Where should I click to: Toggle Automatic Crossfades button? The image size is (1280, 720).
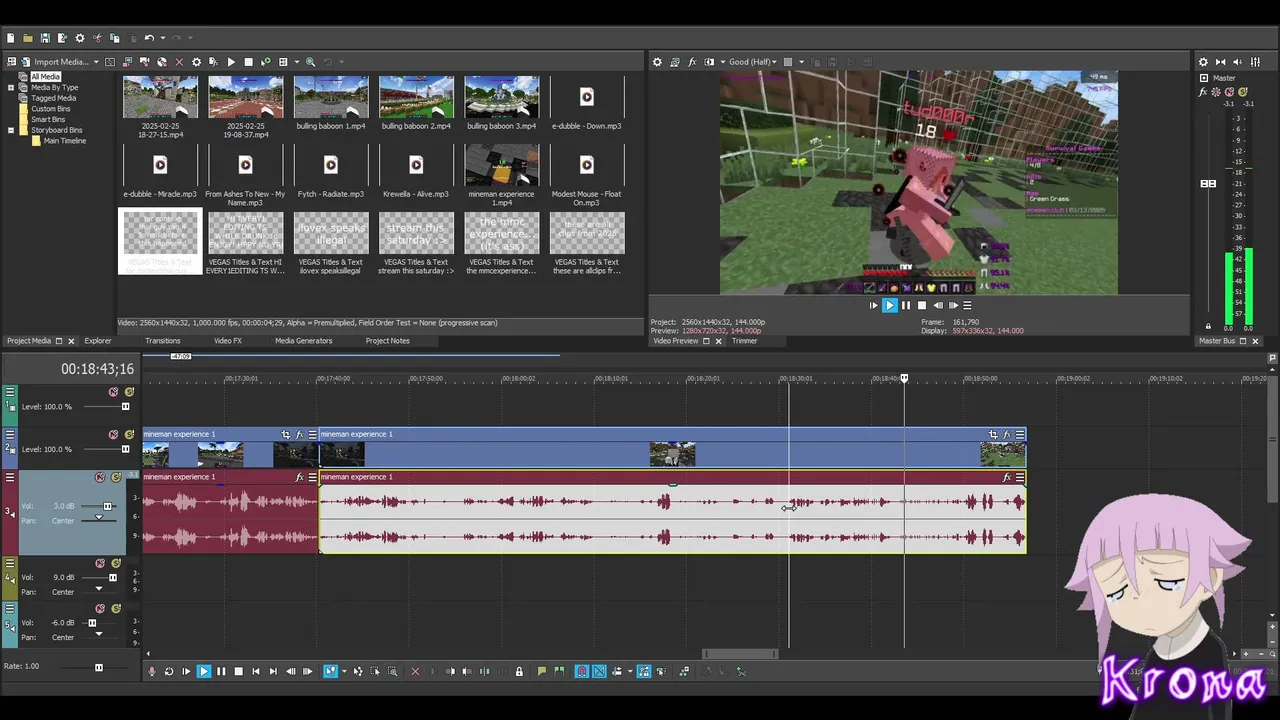(599, 671)
